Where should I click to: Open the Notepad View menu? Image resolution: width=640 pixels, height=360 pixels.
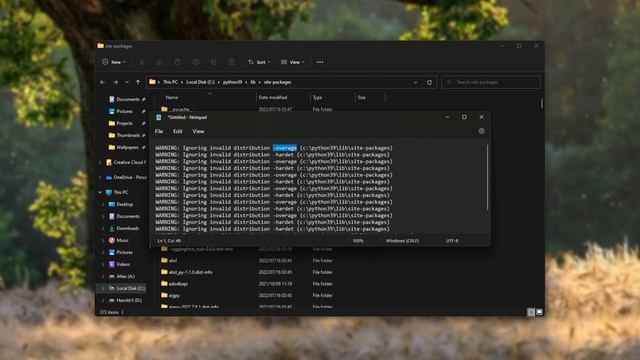(x=198, y=131)
